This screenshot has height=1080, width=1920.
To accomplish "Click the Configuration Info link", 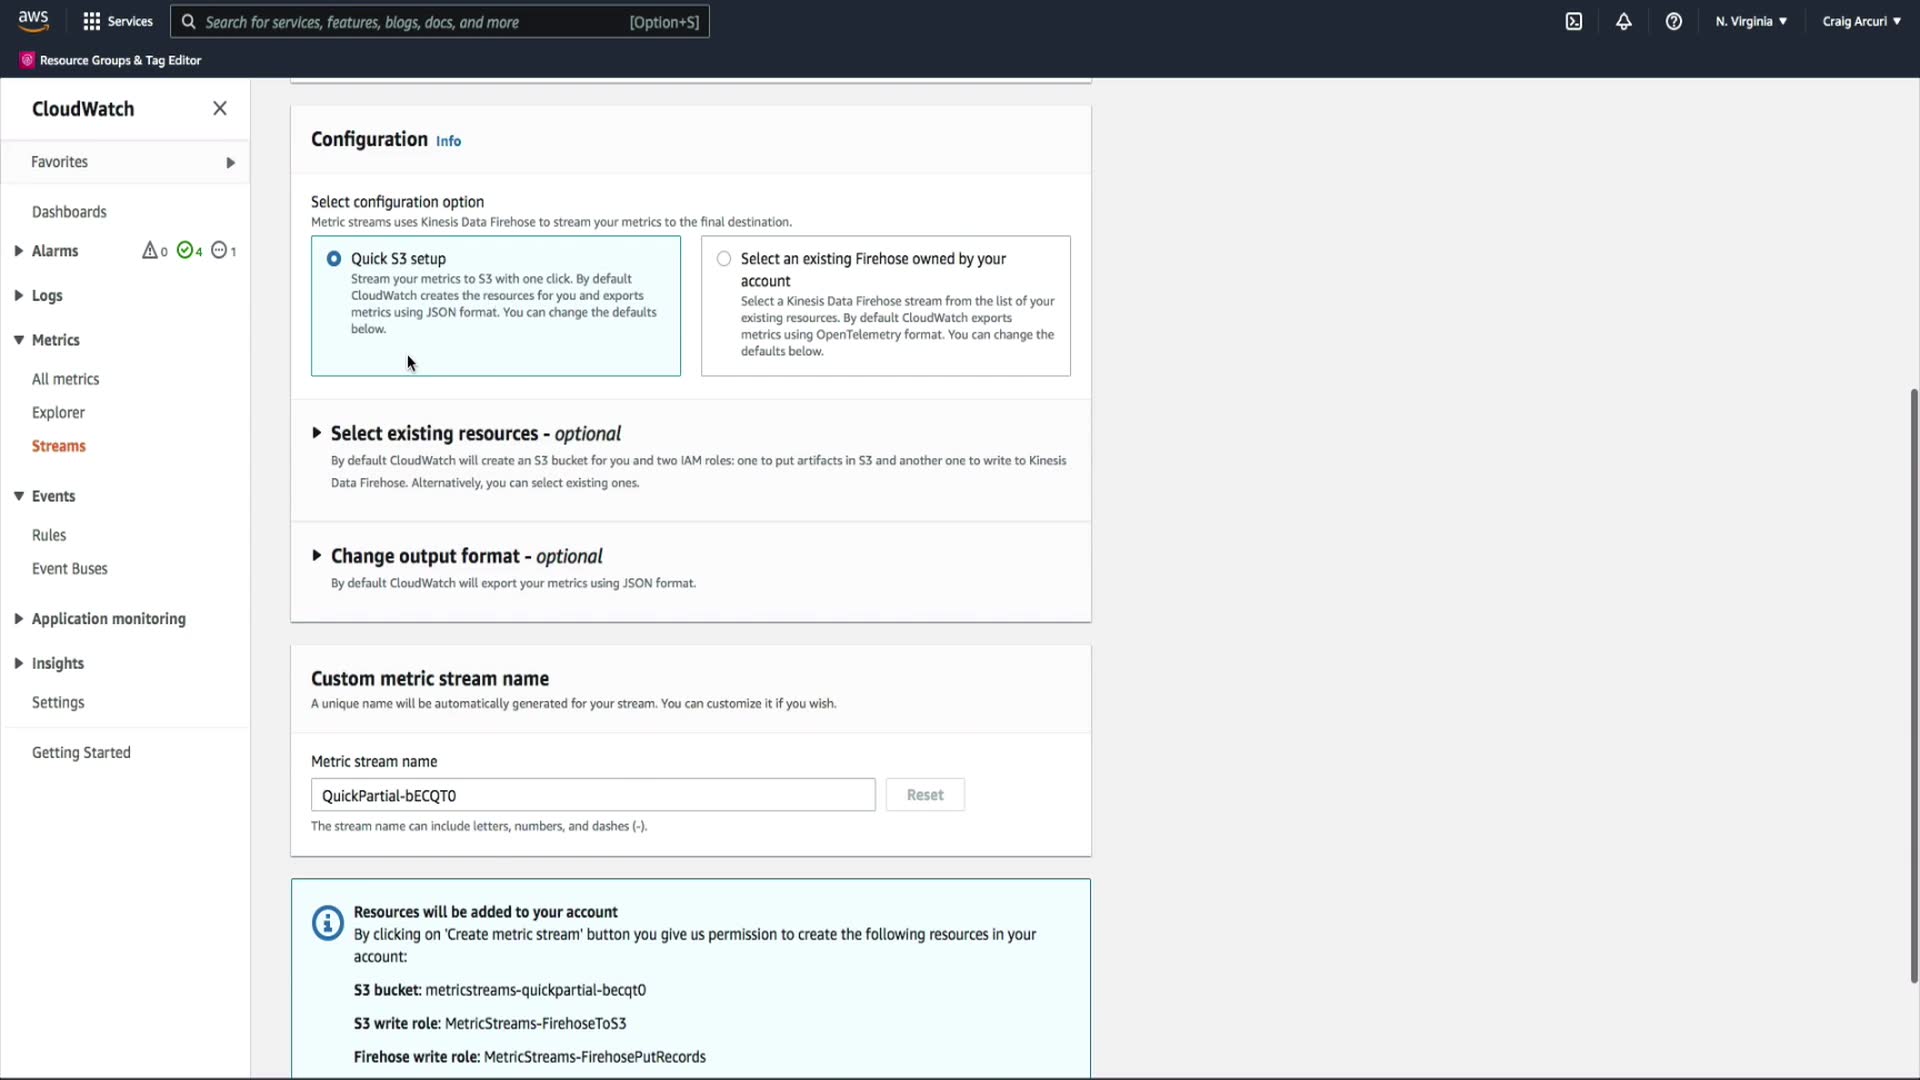I will pos(448,141).
